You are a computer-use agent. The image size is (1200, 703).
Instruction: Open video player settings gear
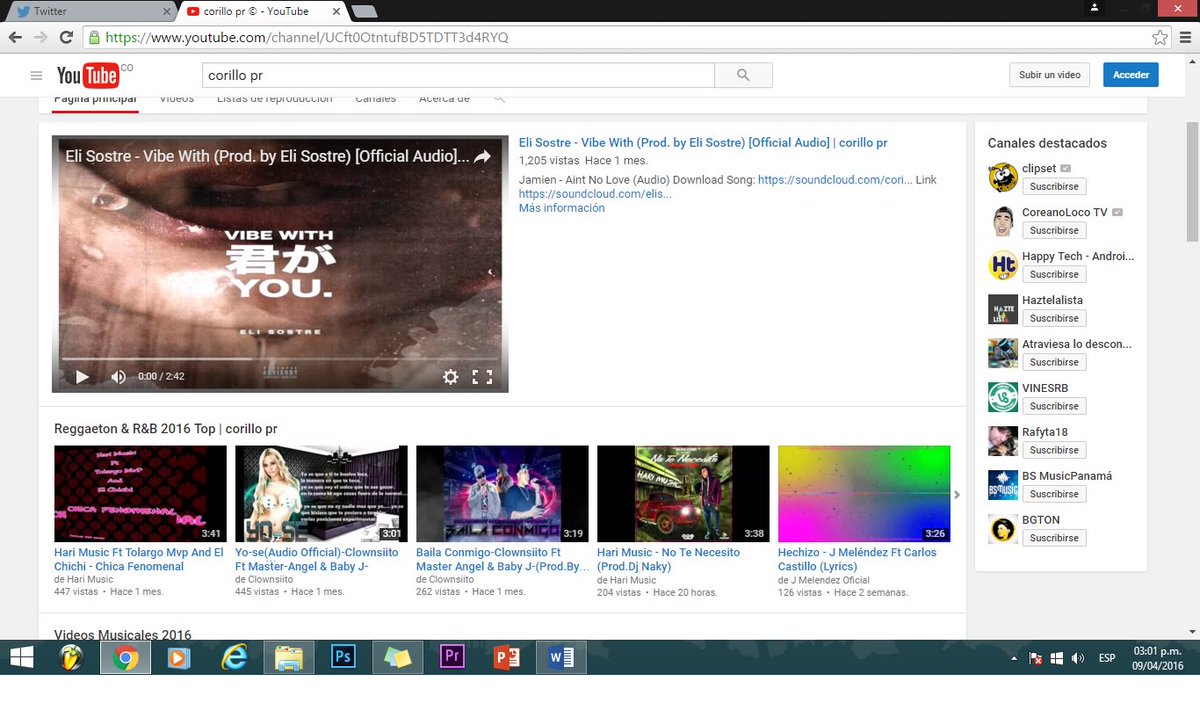pyautogui.click(x=451, y=377)
